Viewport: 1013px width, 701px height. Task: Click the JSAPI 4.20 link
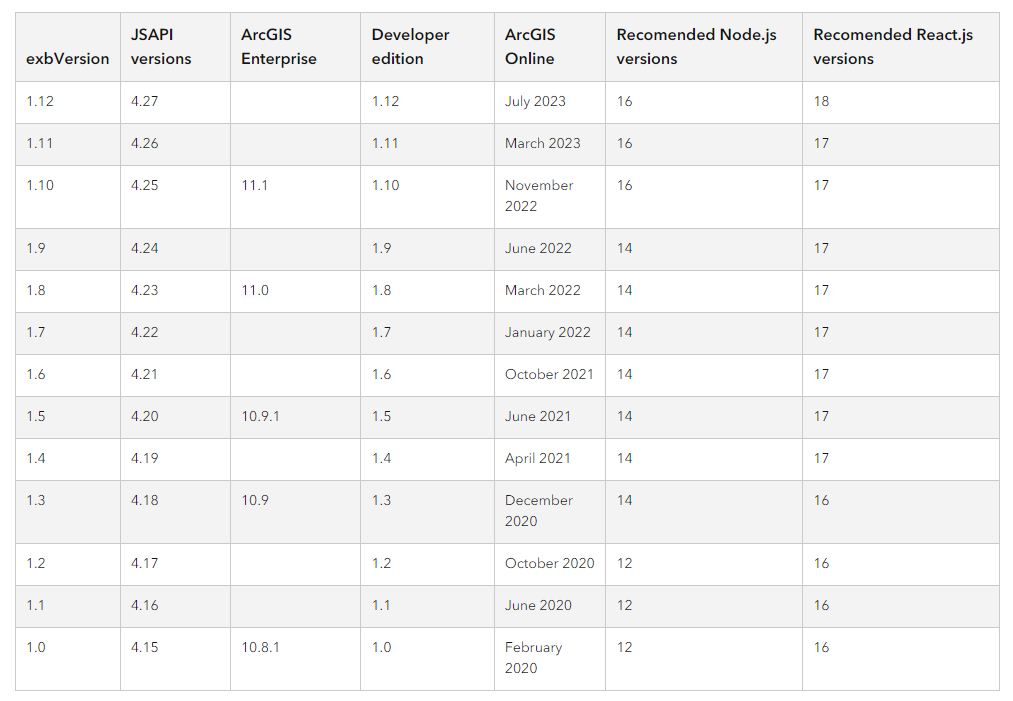click(x=144, y=416)
